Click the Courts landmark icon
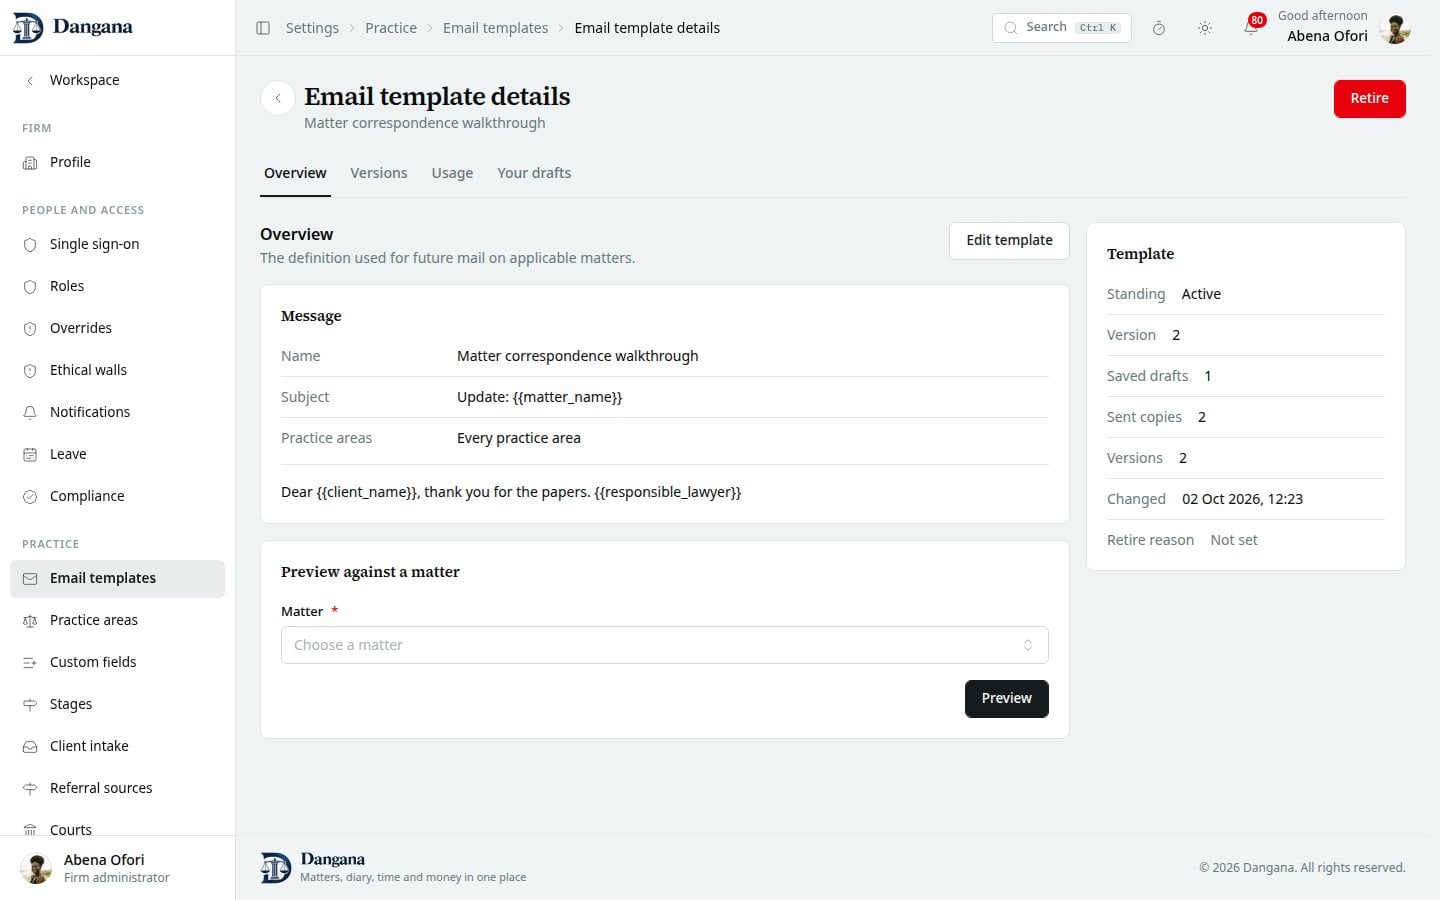This screenshot has width=1440, height=900. (x=30, y=830)
